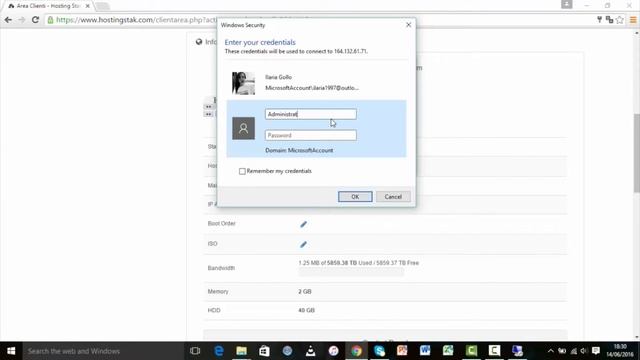The width and height of the screenshot is (640, 360).
Task: Click the Bandwidth usage progress bar
Action: (x=351, y=272)
